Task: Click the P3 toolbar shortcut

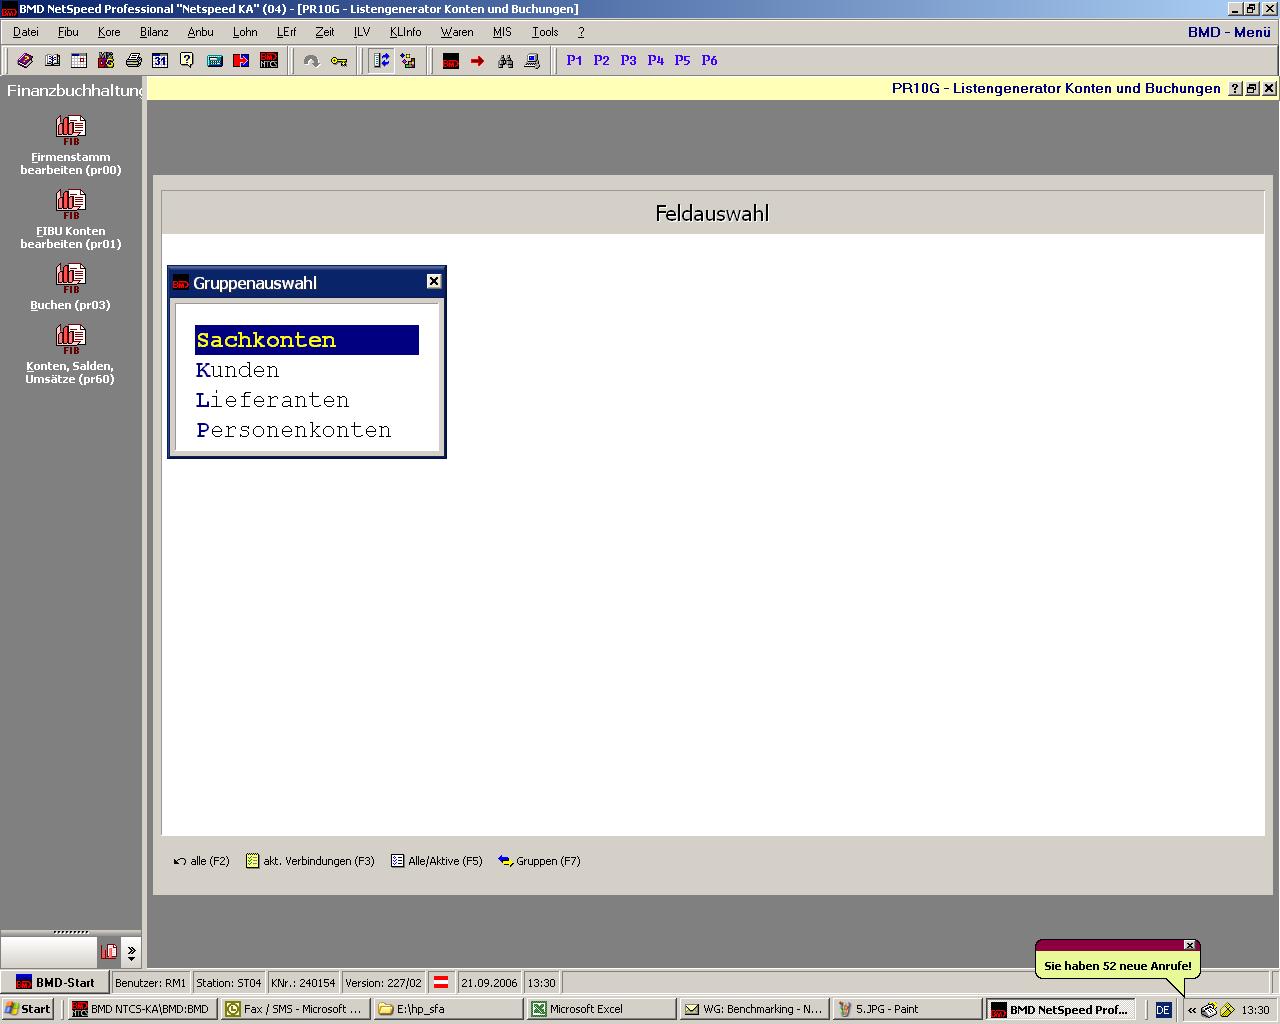Action: [628, 61]
